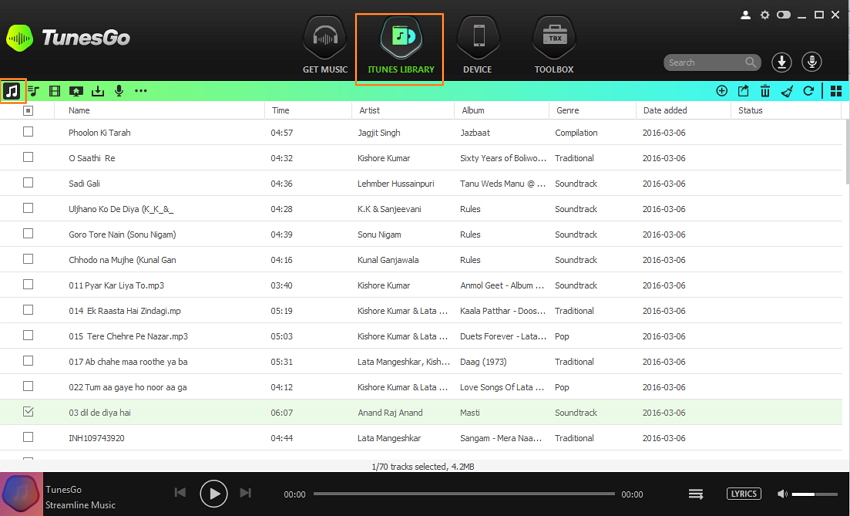
Task: Check the box for Sadi Gali
Action: [28, 183]
